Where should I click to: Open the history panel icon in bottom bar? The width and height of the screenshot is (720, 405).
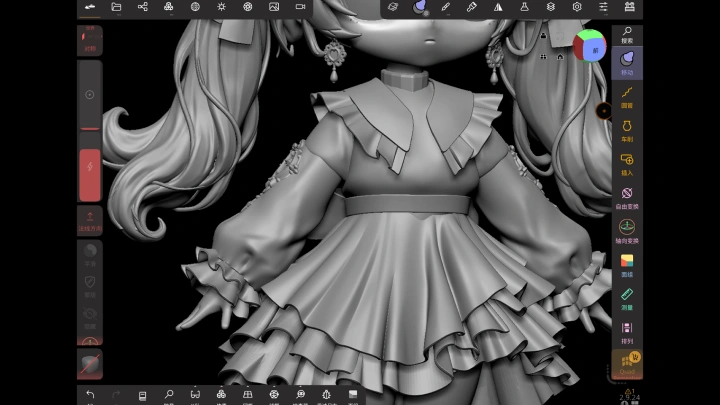[142, 395]
